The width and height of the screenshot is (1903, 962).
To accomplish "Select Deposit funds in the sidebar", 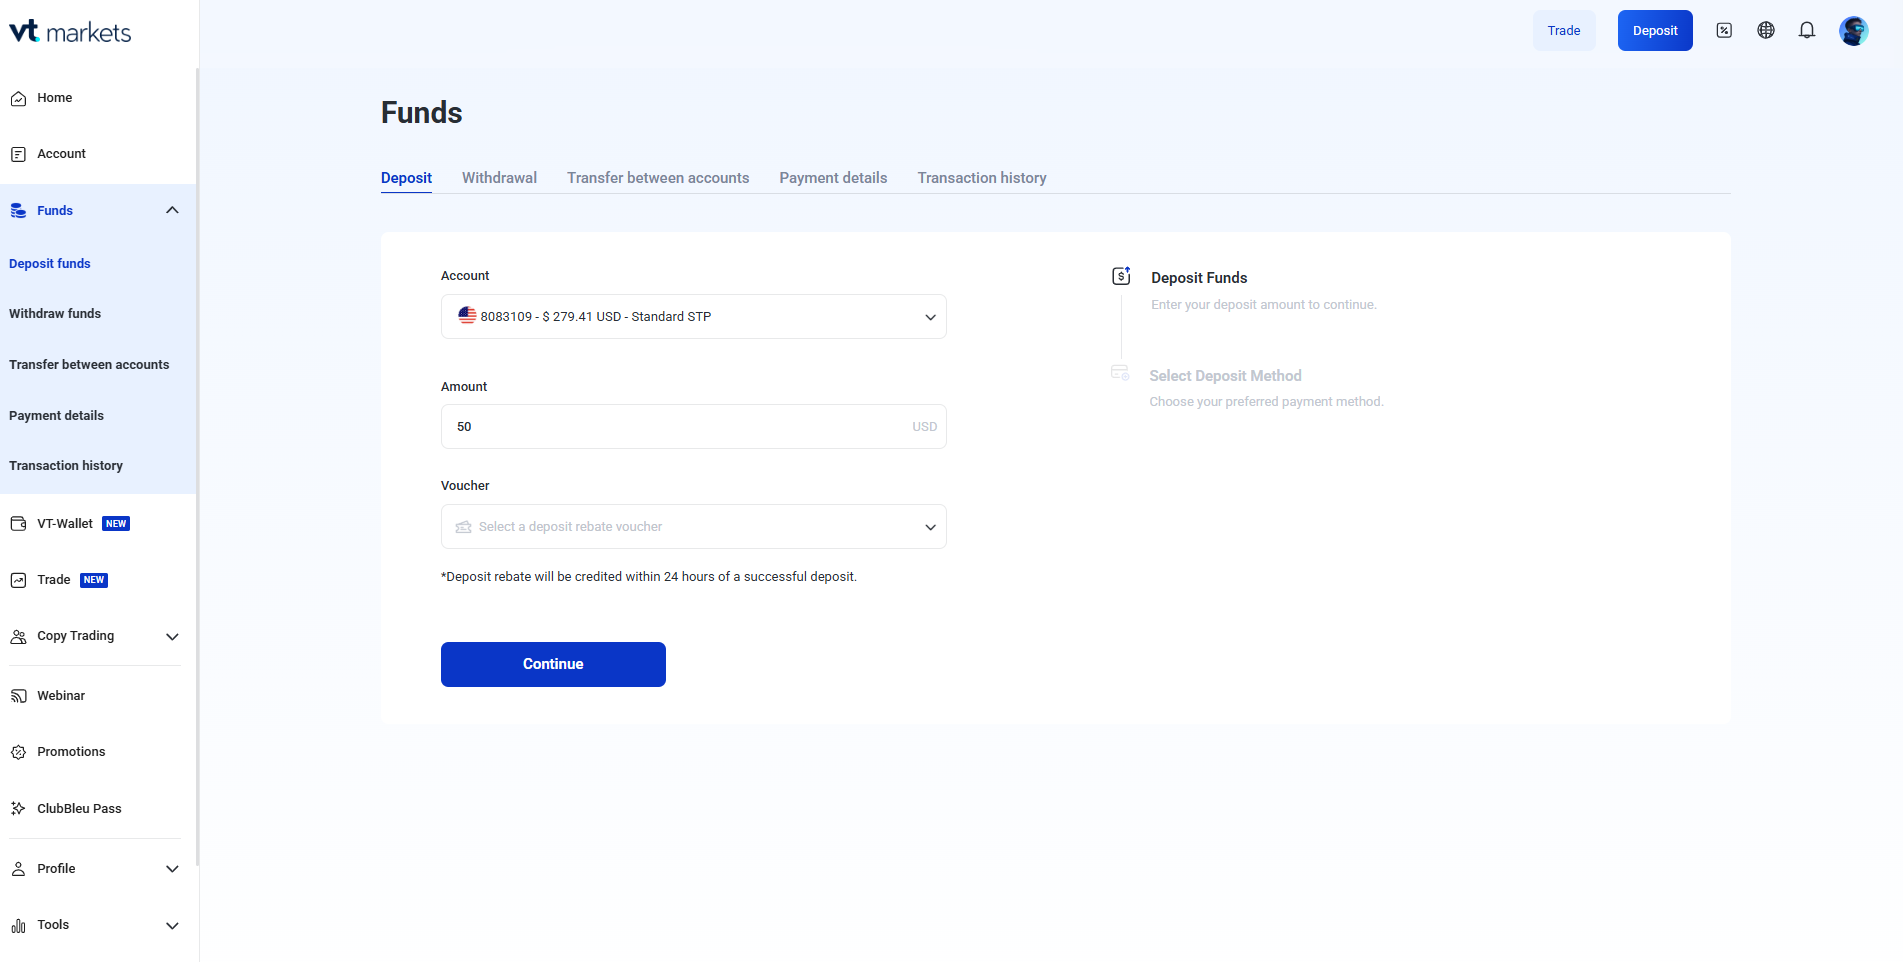I will point(50,264).
